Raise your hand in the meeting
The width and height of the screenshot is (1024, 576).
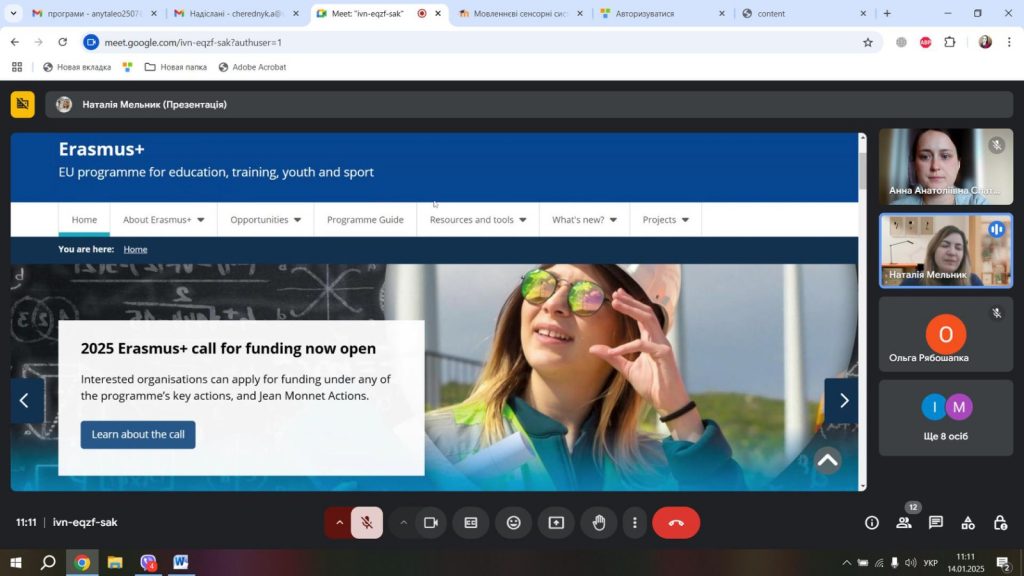[x=599, y=522]
